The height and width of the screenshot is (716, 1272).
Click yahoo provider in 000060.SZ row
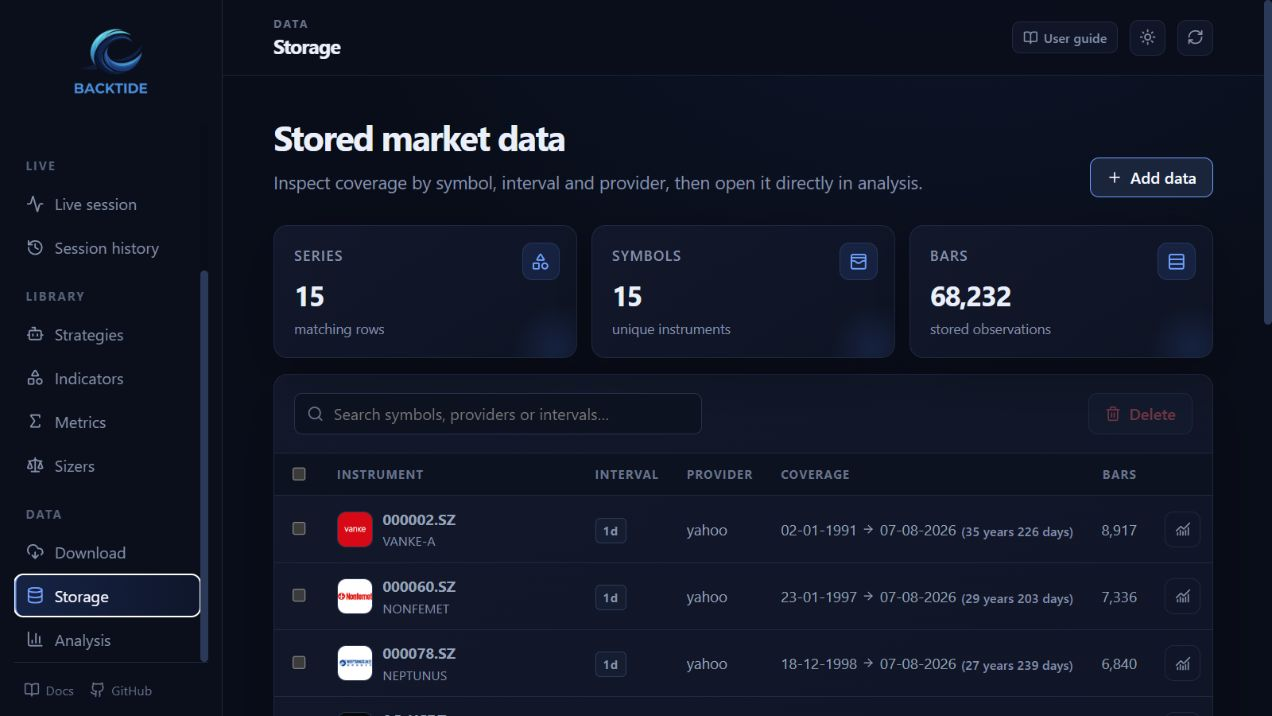tap(707, 597)
